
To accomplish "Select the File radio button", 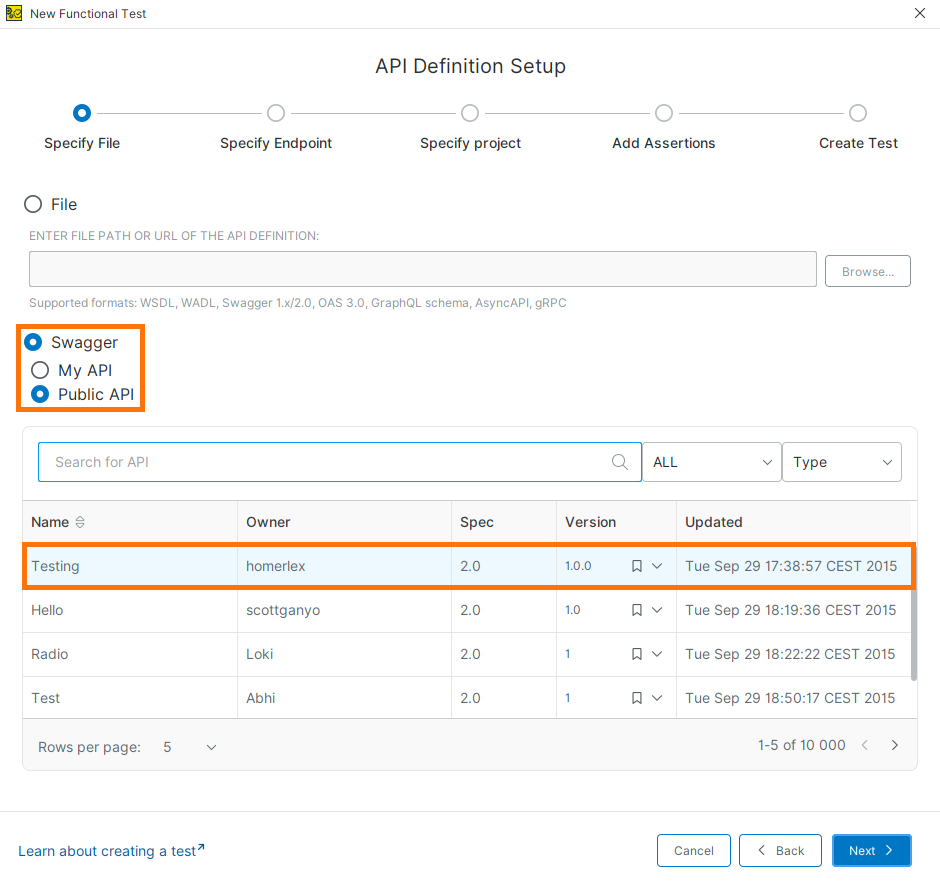I will point(33,204).
